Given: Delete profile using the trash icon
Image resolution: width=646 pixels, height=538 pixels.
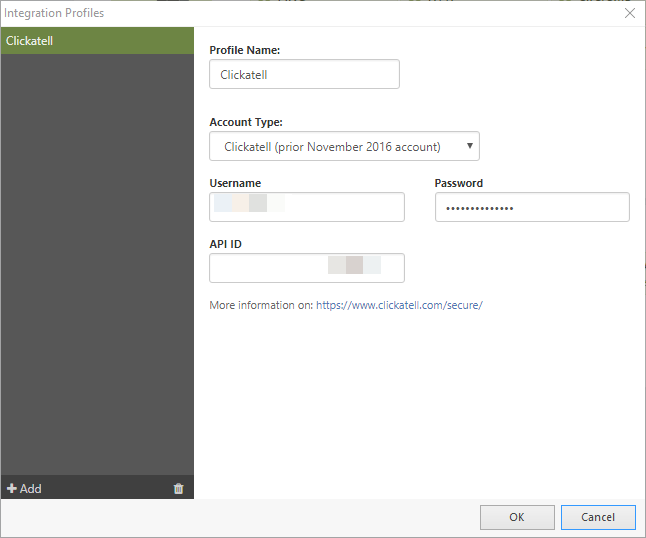Looking at the screenshot, I should [x=178, y=489].
